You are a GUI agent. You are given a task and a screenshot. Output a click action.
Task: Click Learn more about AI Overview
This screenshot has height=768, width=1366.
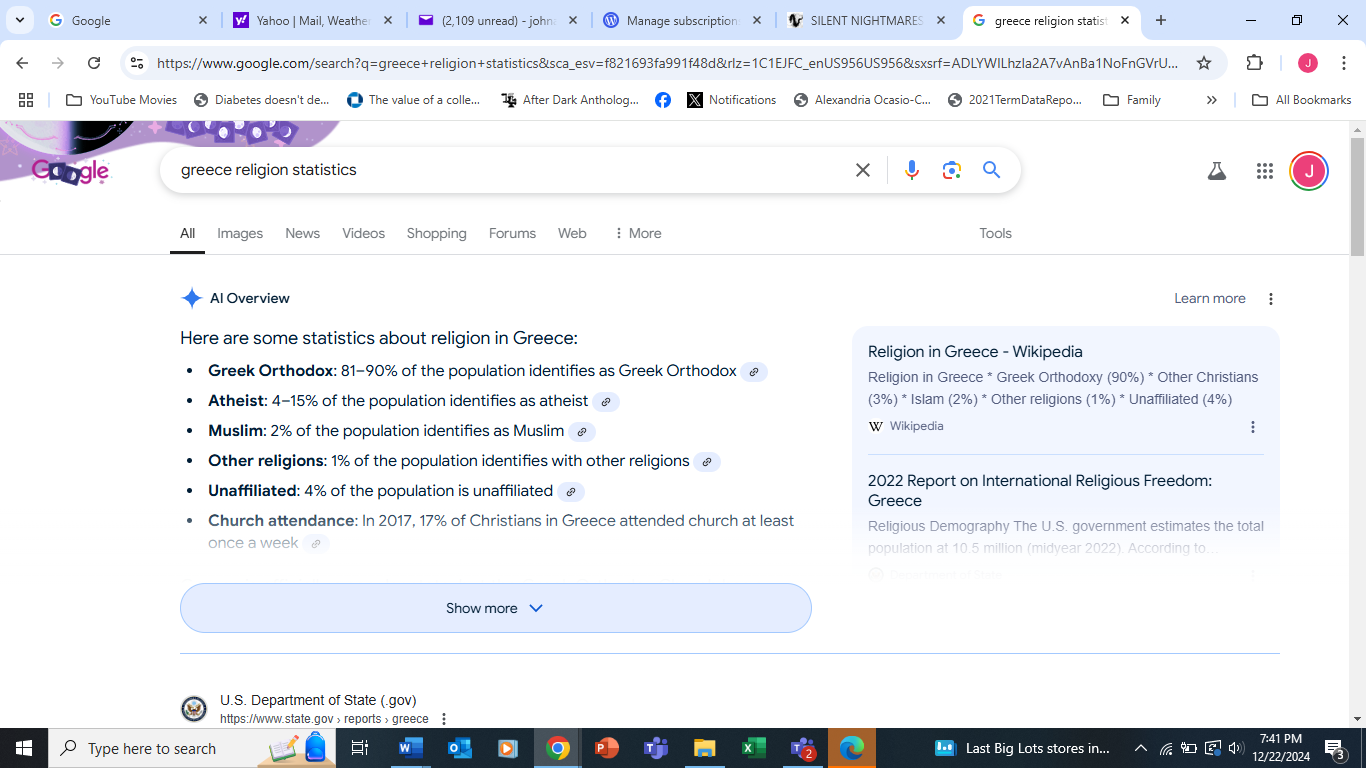1209,299
